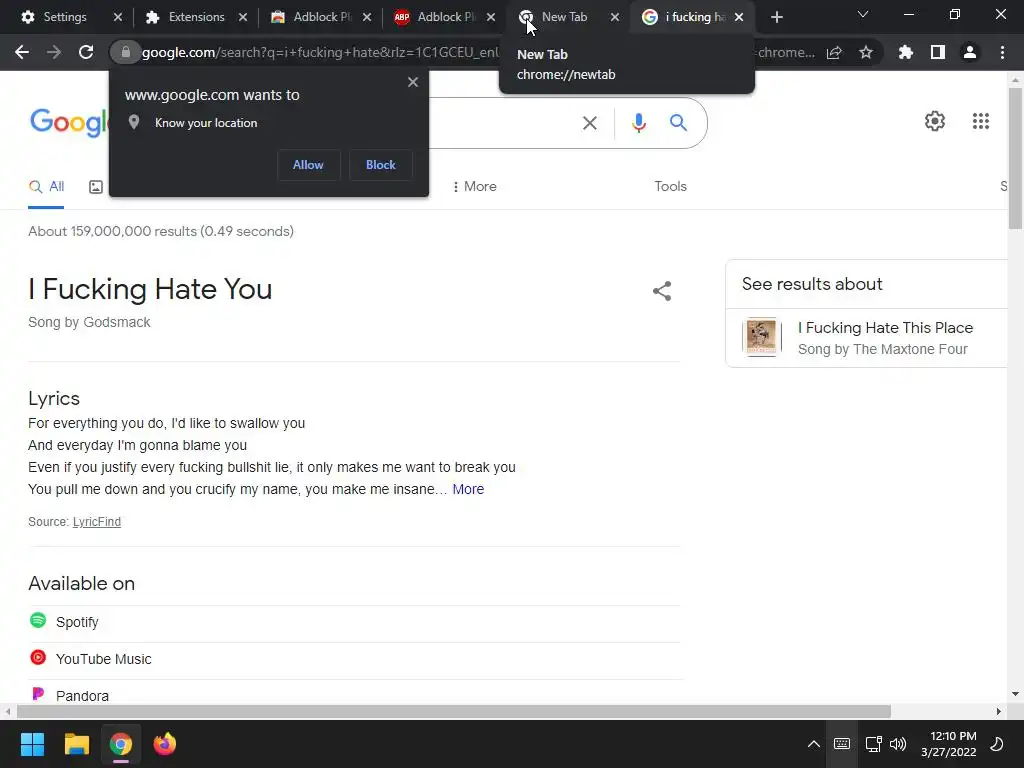Click the horizontal page scrollbar

click(x=454, y=711)
